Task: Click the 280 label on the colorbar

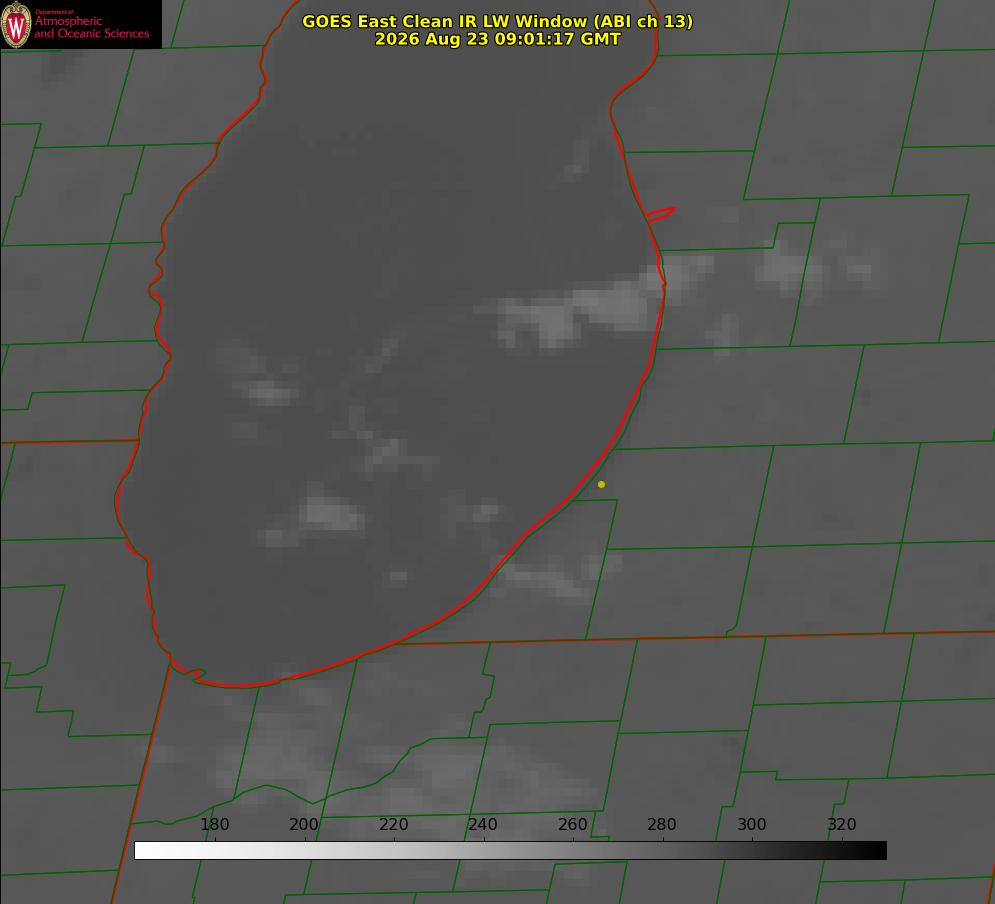Action: pyautogui.click(x=662, y=824)
